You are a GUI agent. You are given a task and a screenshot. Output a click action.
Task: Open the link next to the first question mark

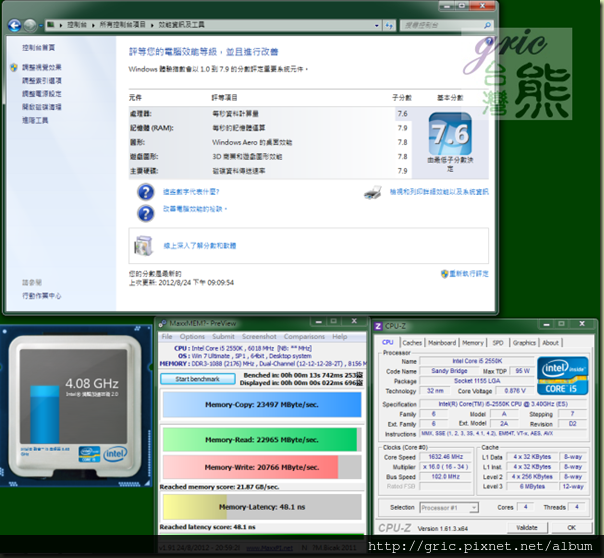(191, 191)
